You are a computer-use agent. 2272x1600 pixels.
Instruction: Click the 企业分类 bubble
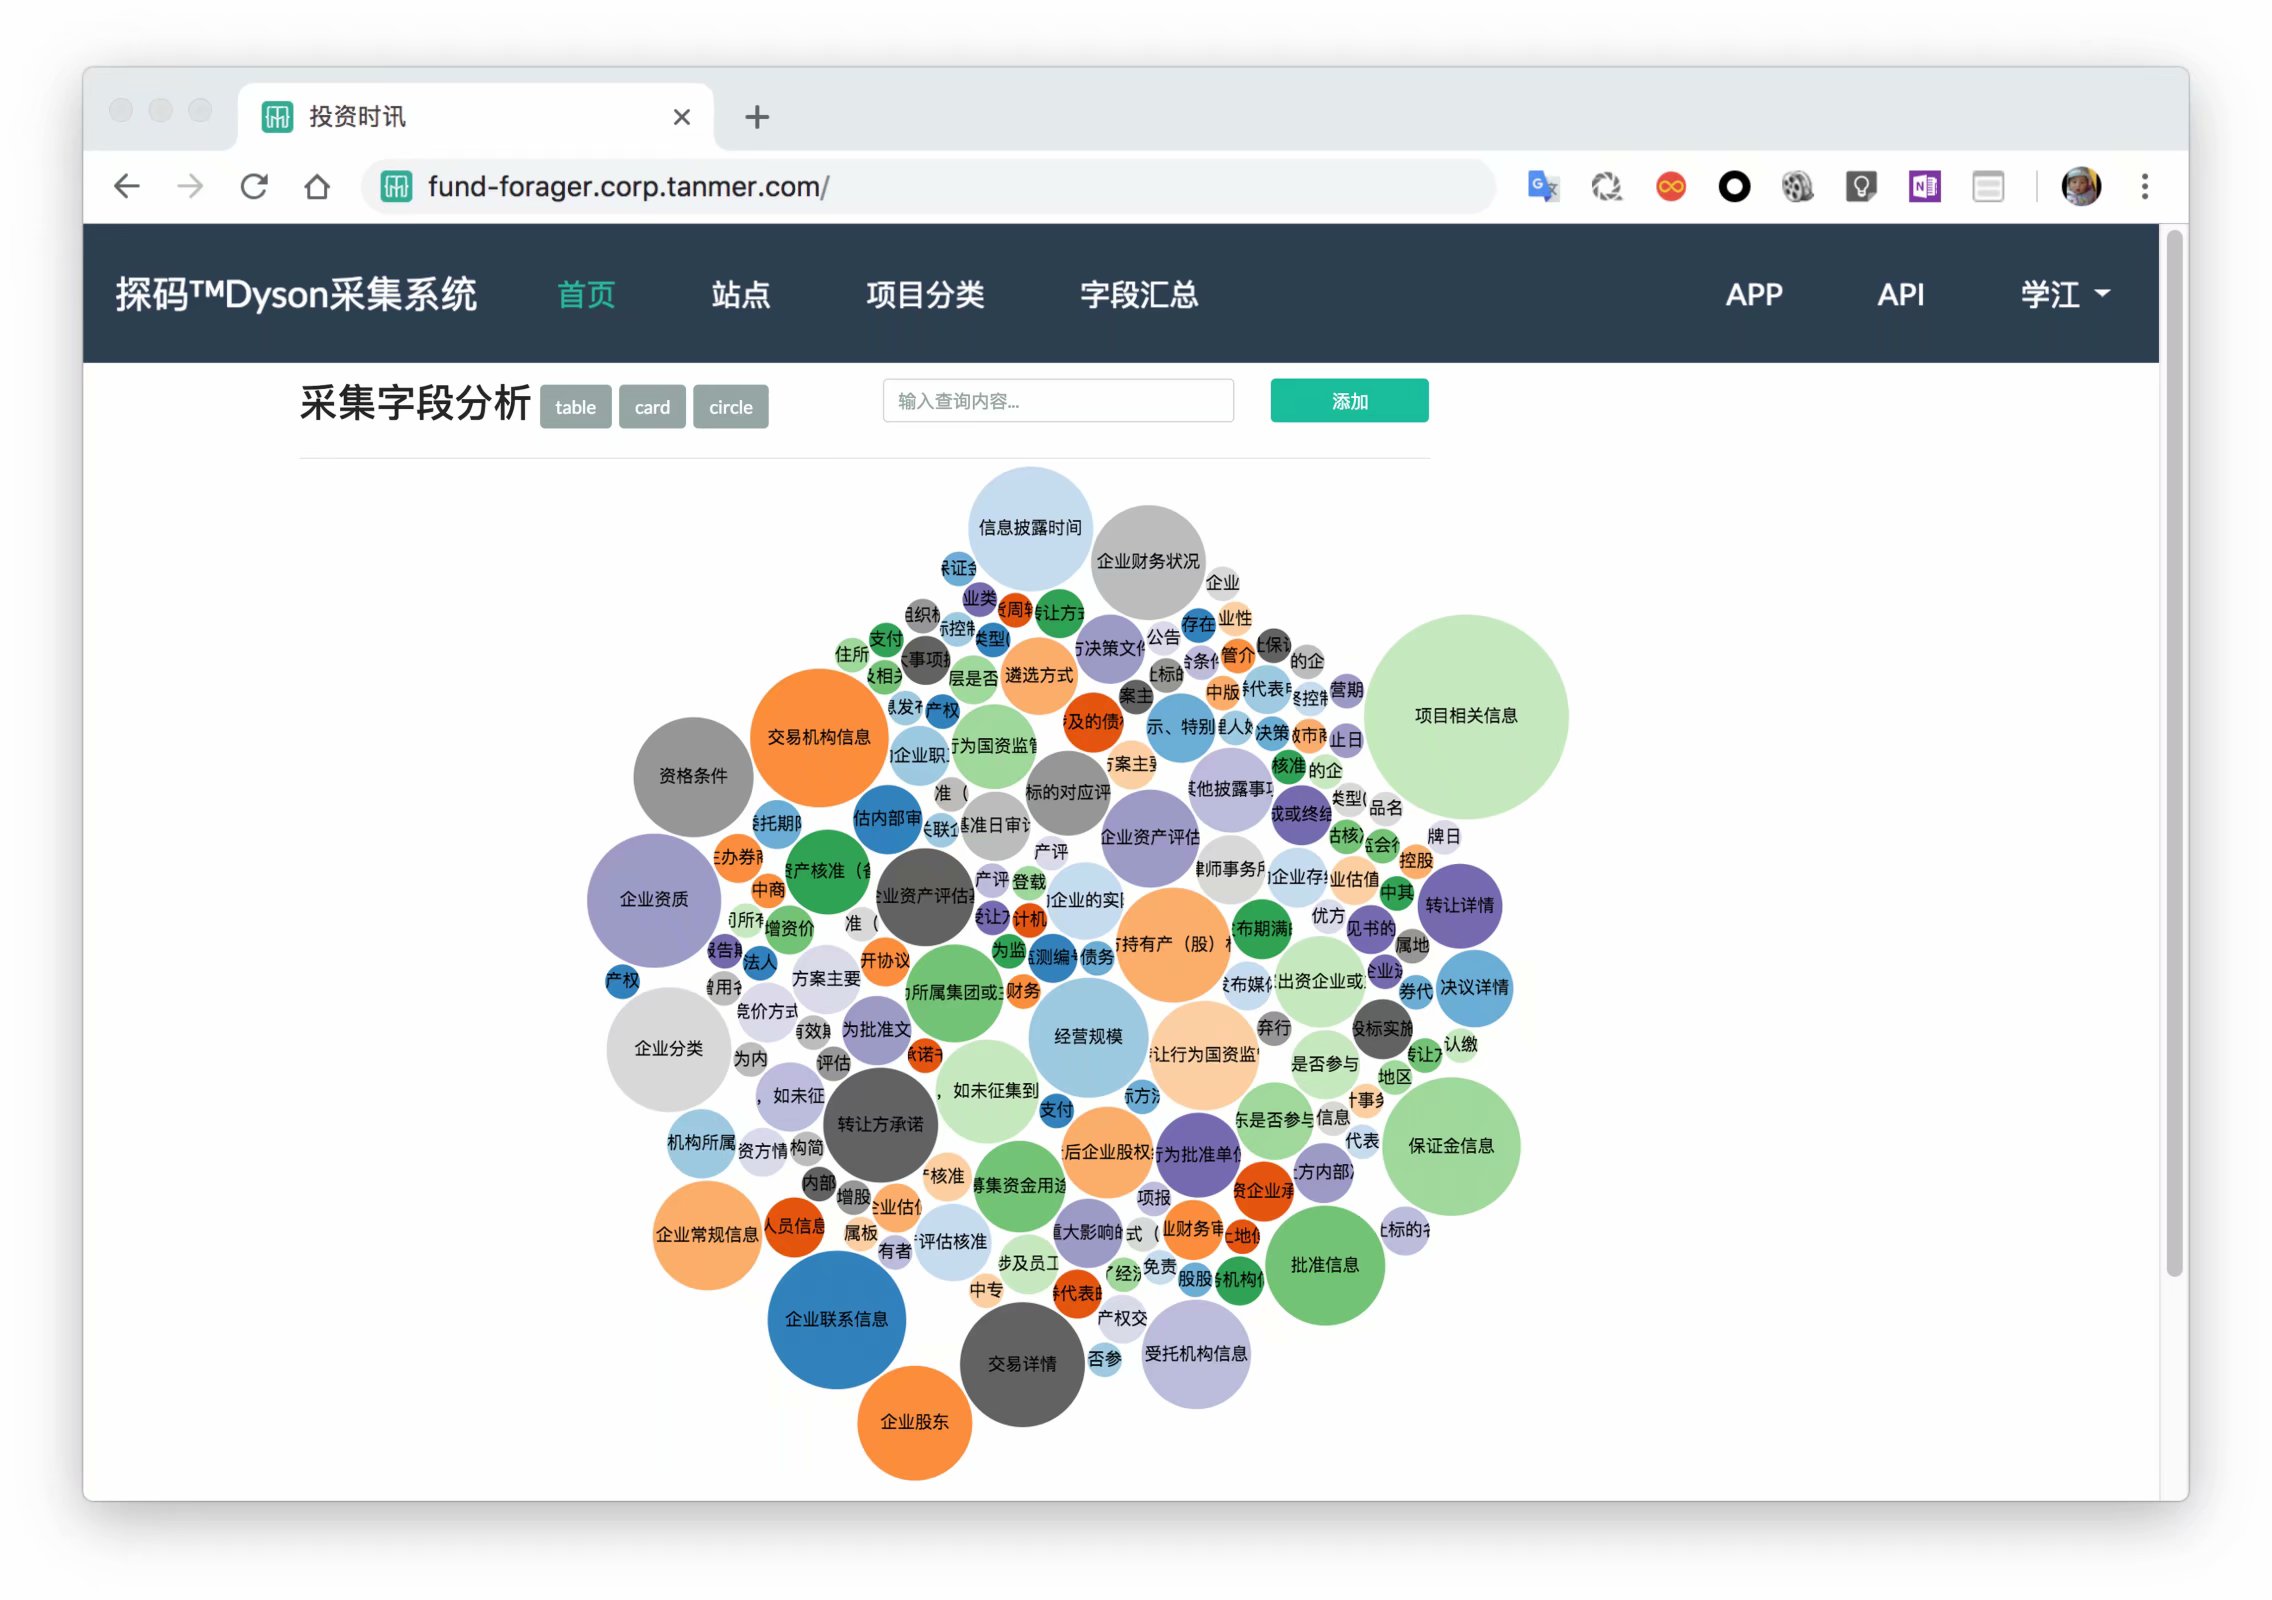pos(669,1049)
